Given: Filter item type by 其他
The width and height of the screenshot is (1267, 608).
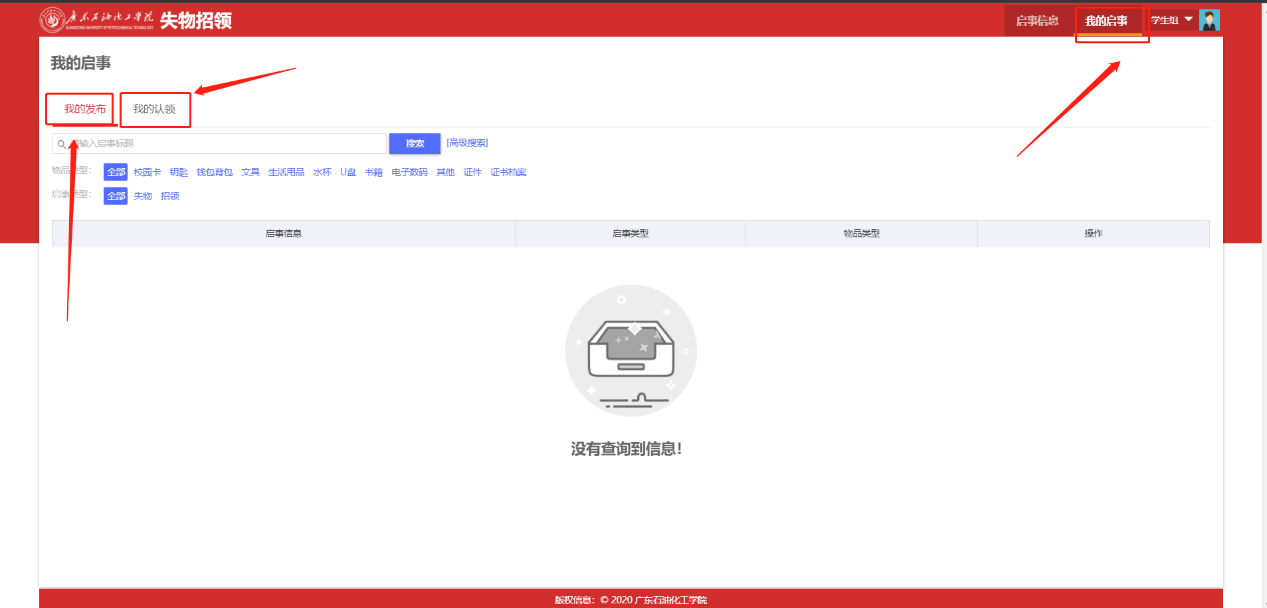Looking at the screenshot, I should 445,172.
